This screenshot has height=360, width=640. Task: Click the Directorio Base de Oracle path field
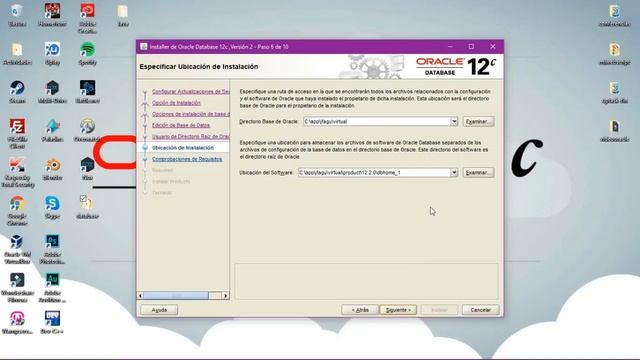pyautogui.click(x=377, y=122)
